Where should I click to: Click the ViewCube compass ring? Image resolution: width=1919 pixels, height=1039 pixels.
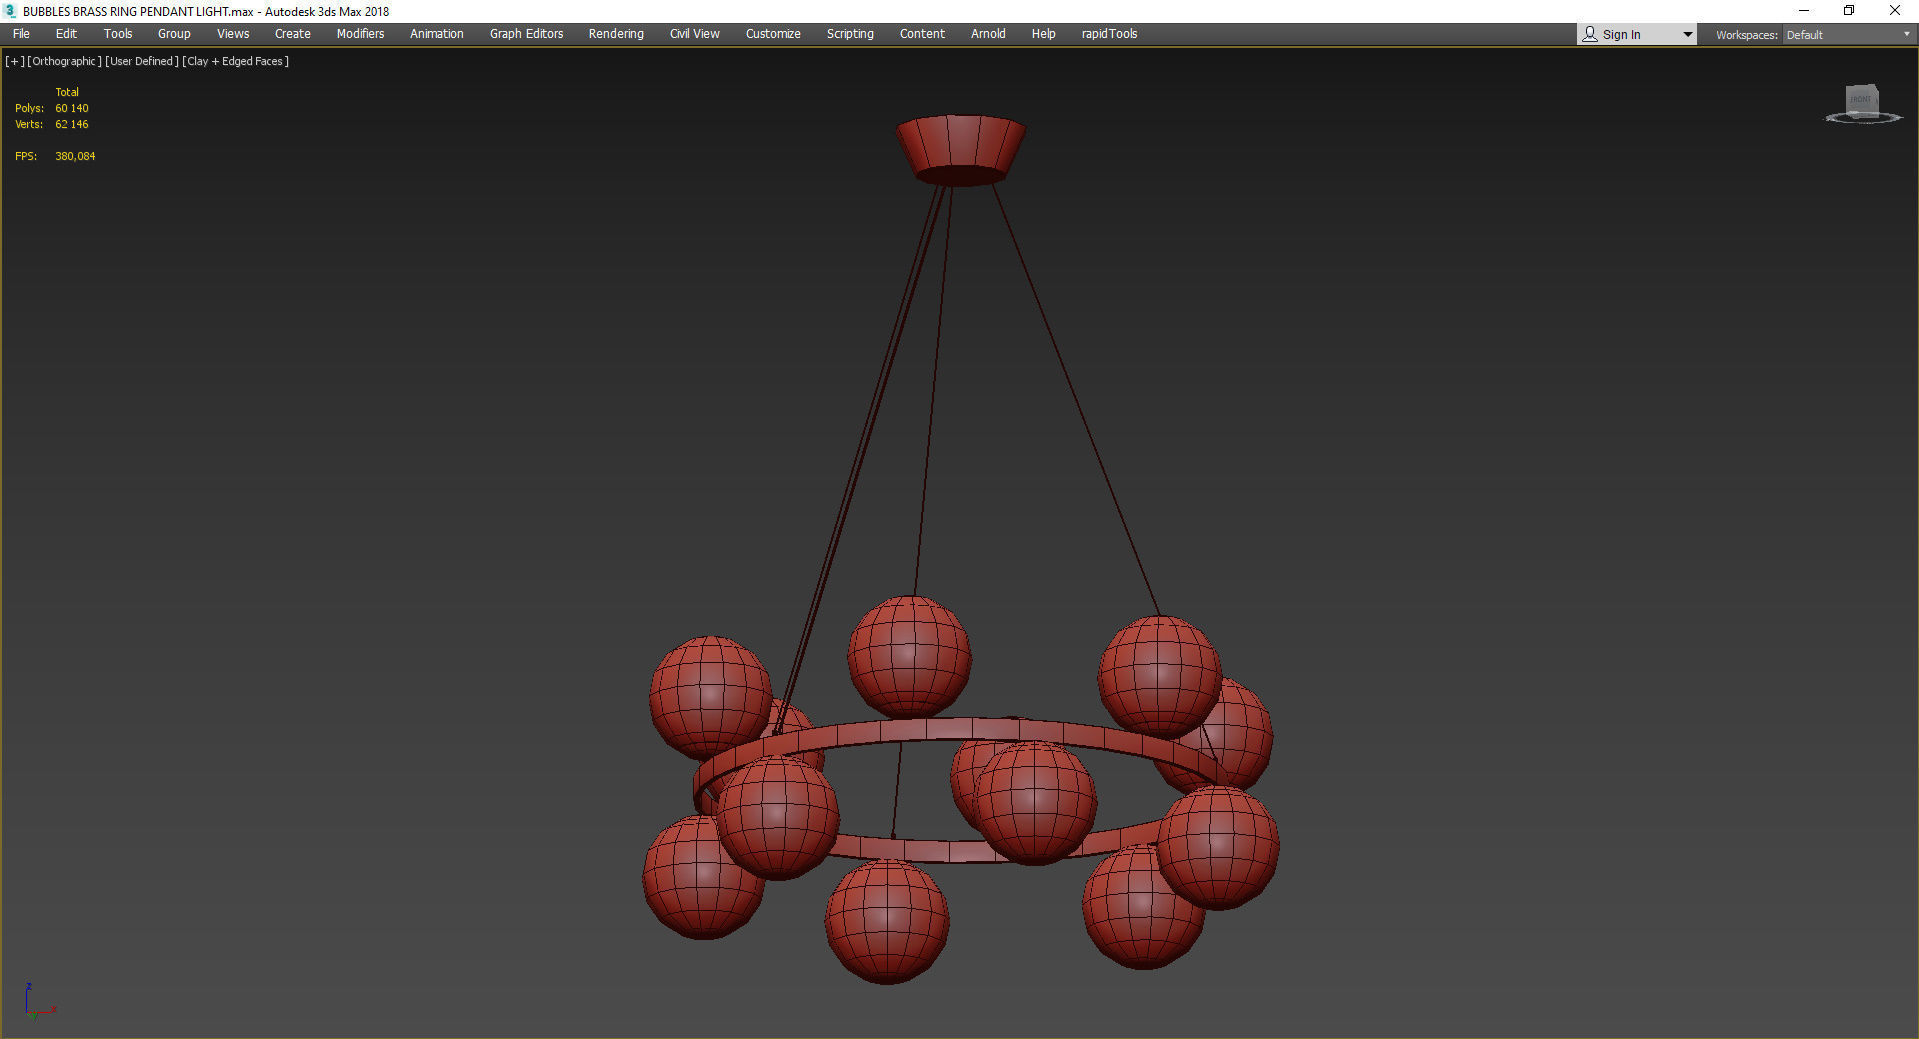[1864, 119]
